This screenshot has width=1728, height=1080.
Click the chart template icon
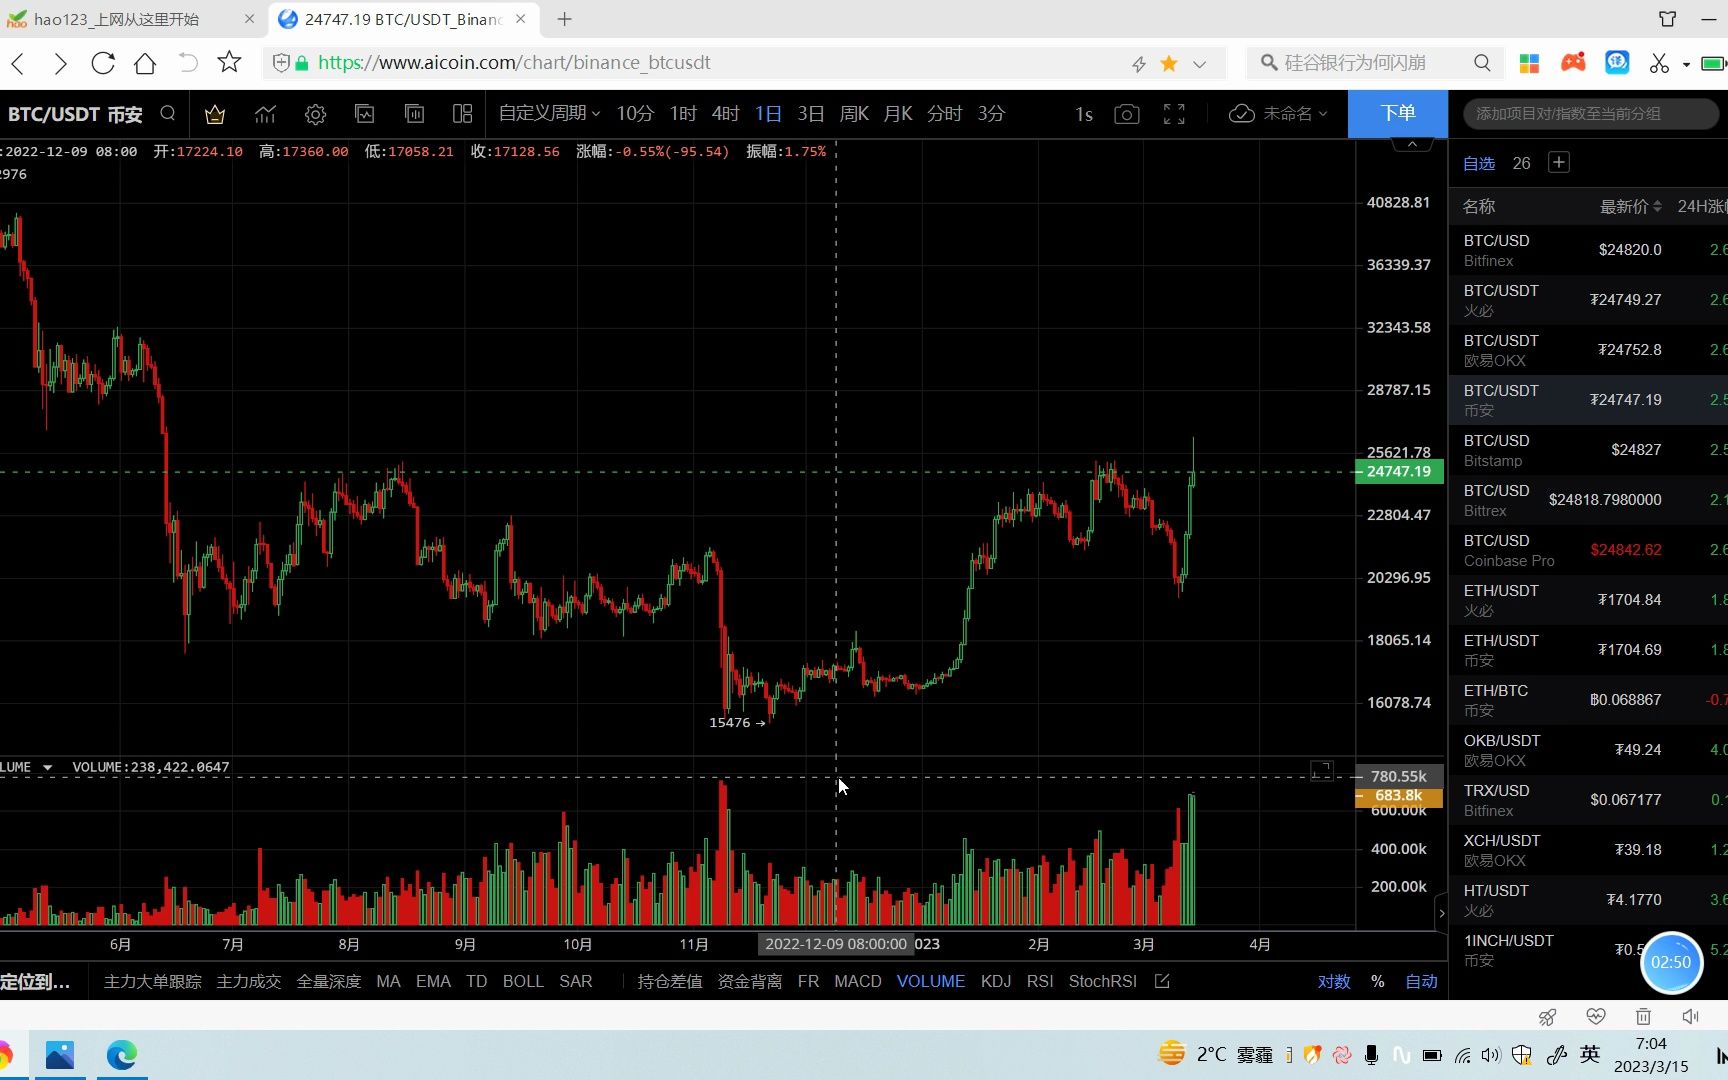pos(365,114)
